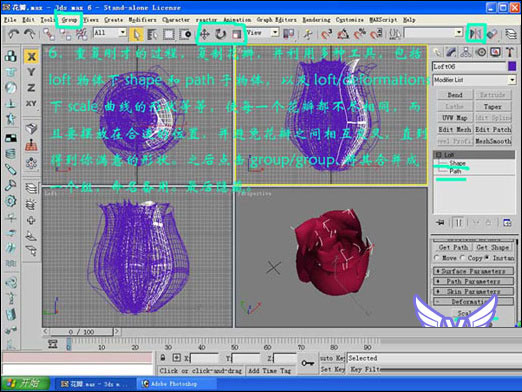Select the Copy radio button
Screen dimensions: 522x392
(x=462, y=258)
